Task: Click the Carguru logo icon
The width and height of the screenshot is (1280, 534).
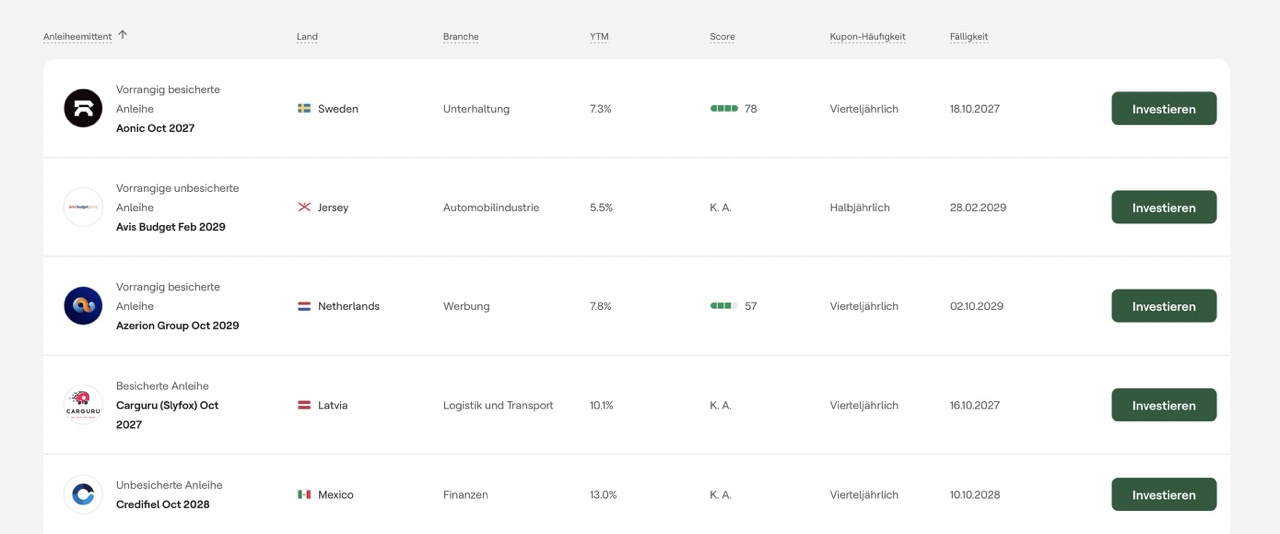Action: click(83, 405)
